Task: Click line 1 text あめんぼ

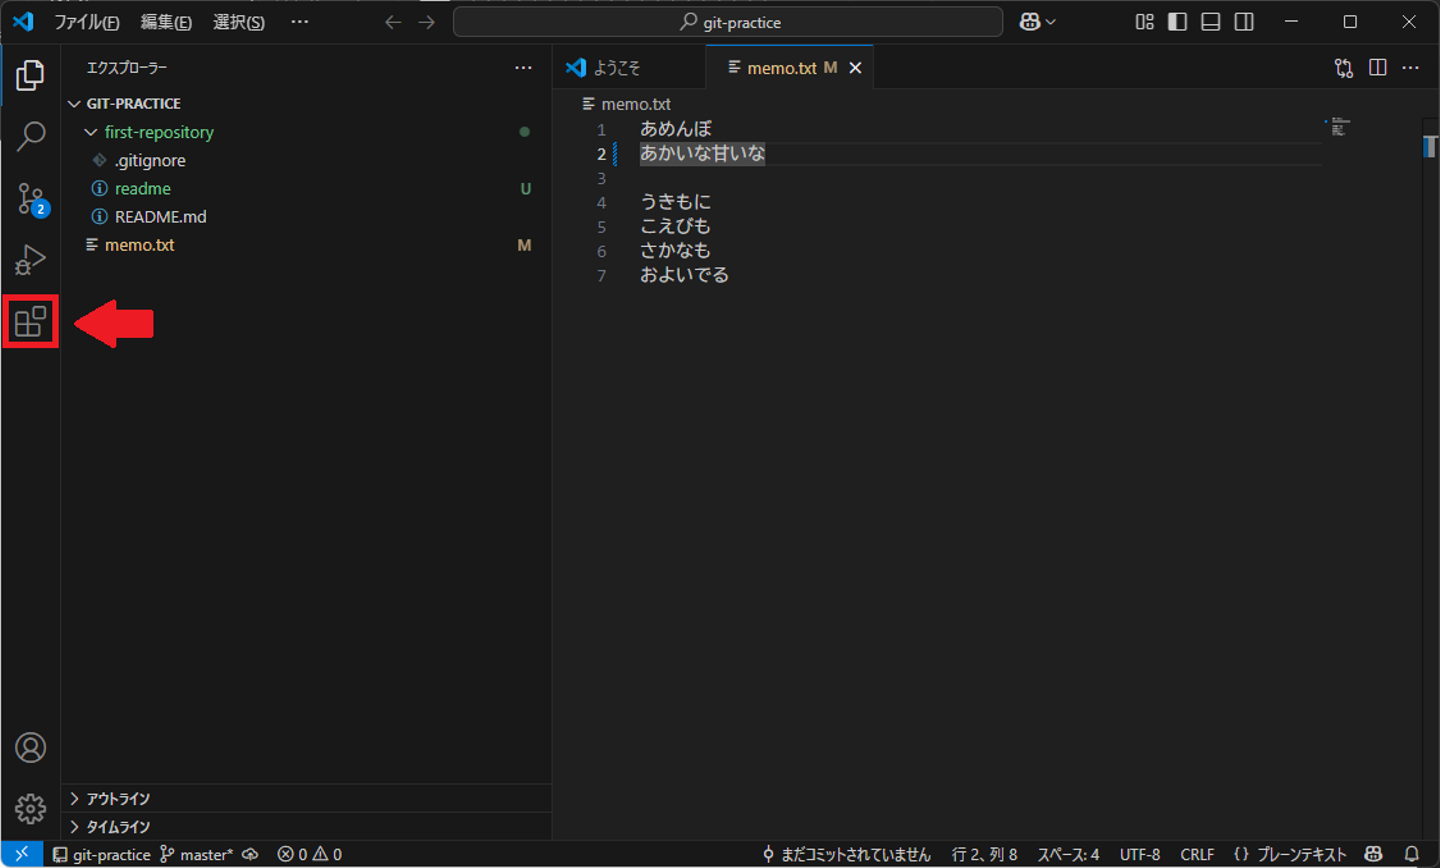Action: tap(676, 129)
